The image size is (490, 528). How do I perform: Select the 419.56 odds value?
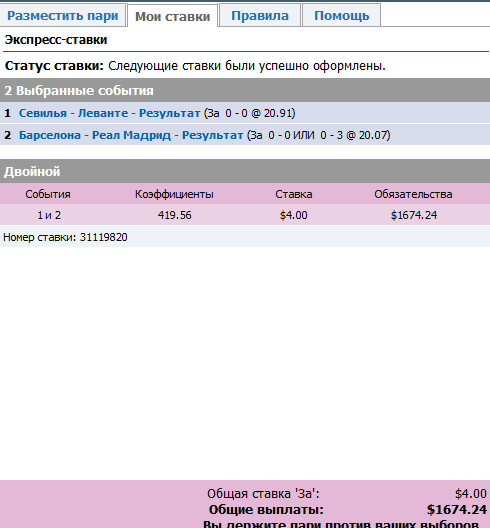point(174,215)
